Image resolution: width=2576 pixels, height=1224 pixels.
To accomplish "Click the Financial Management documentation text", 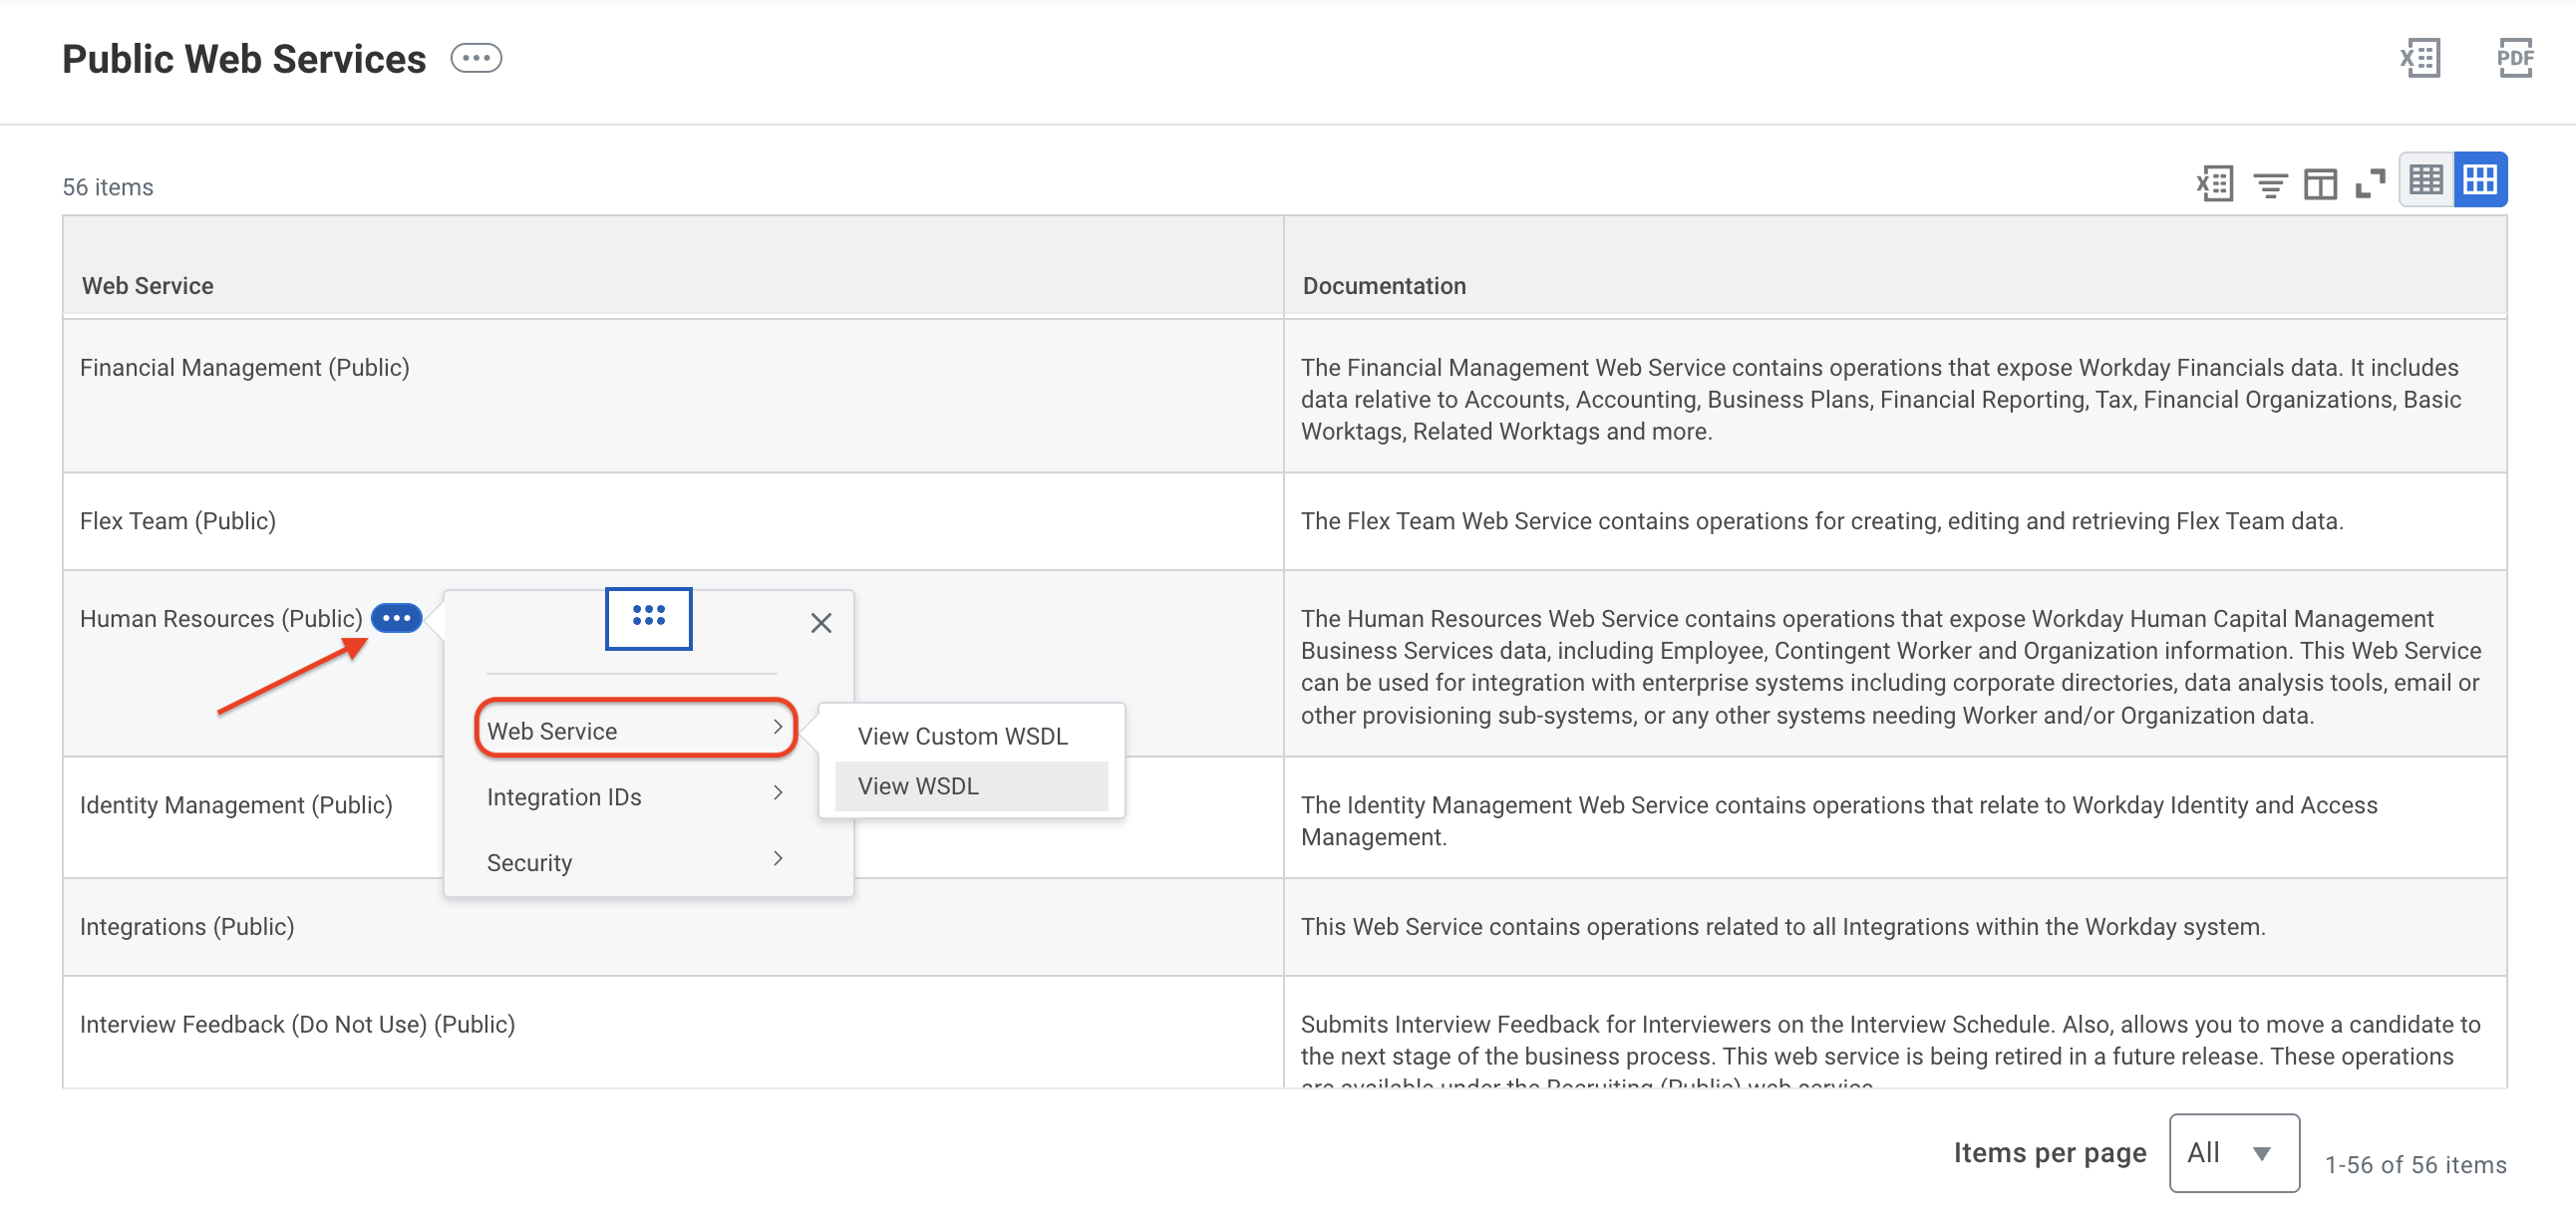I will coord(1881,400).
